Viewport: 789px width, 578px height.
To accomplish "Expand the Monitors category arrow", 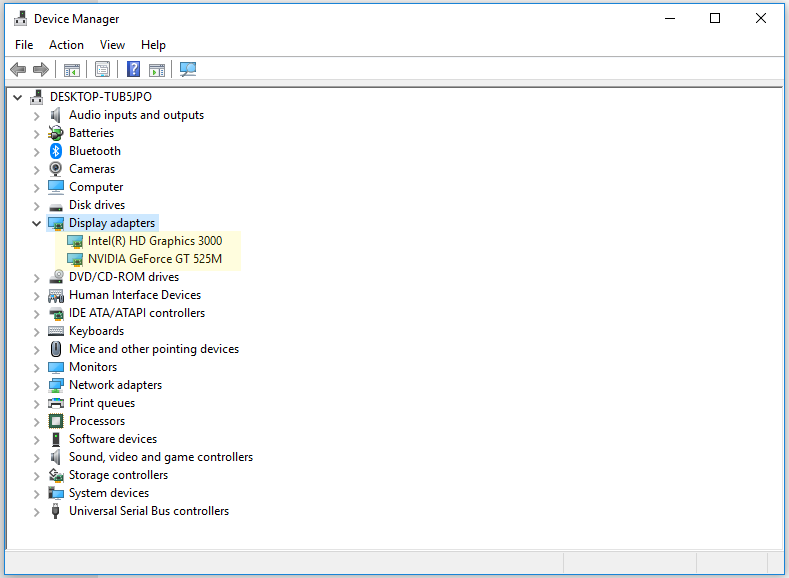I will pyautogui.click(x=36, y=368).
